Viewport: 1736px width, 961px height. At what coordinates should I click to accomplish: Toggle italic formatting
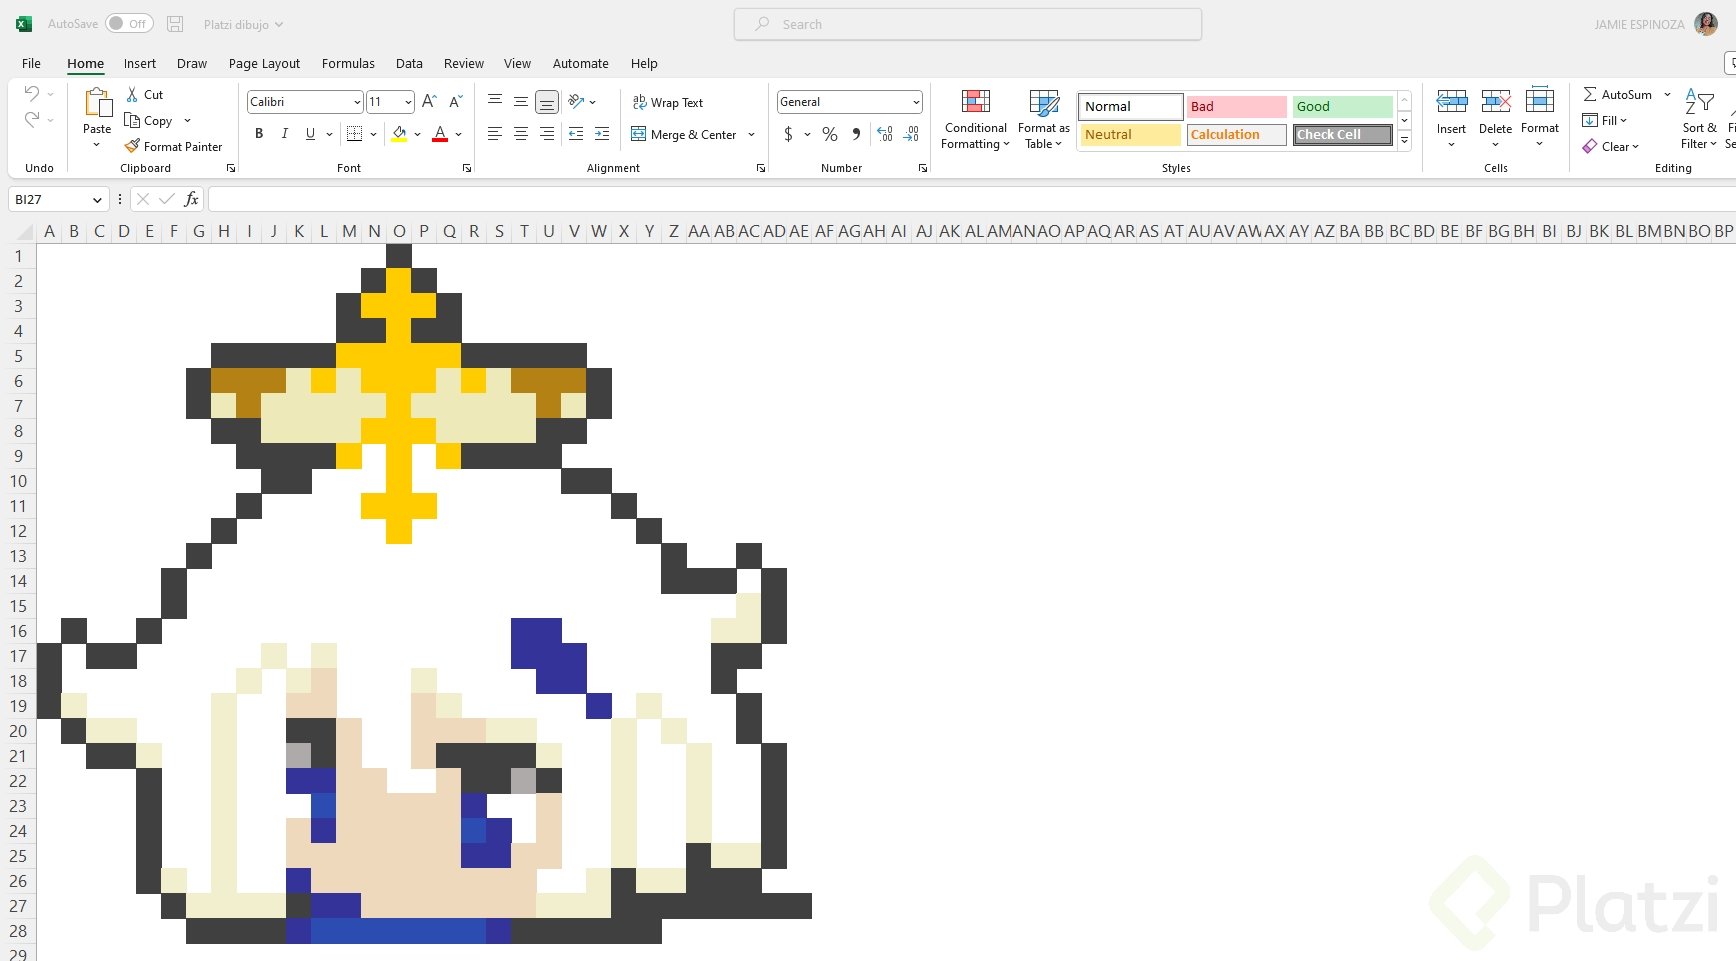(x=285, y=134)
